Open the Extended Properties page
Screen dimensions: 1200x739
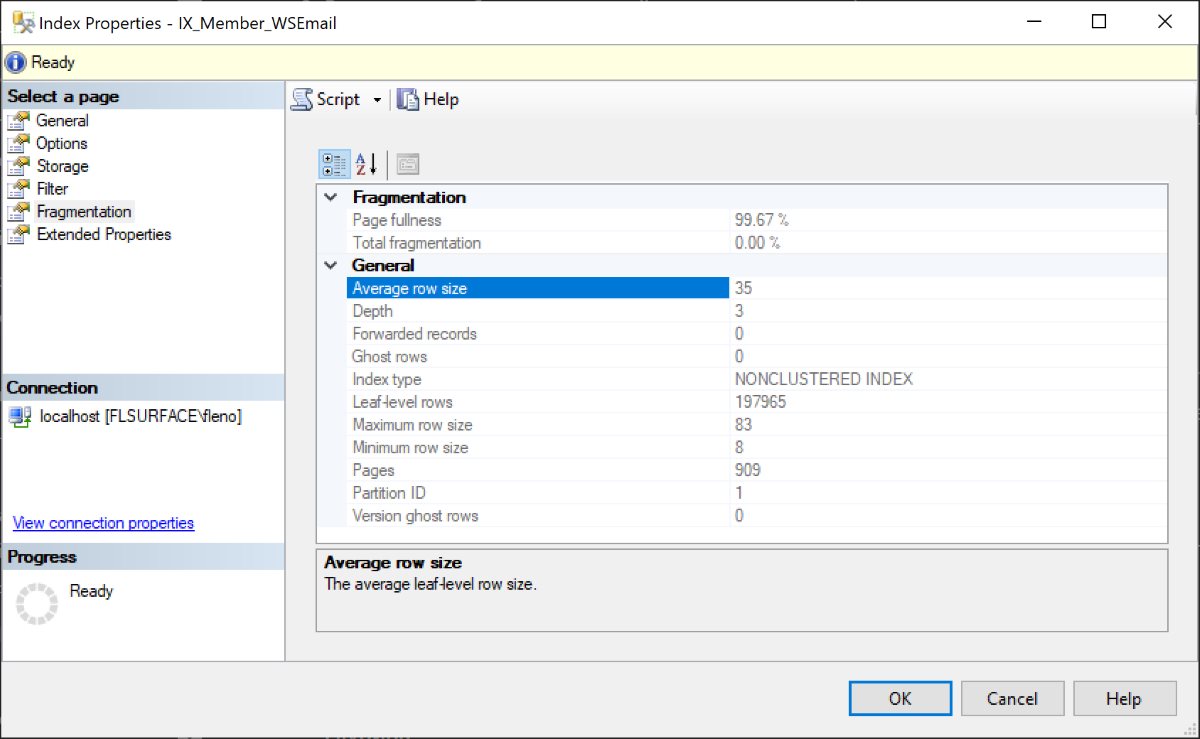tap(104, 235)
